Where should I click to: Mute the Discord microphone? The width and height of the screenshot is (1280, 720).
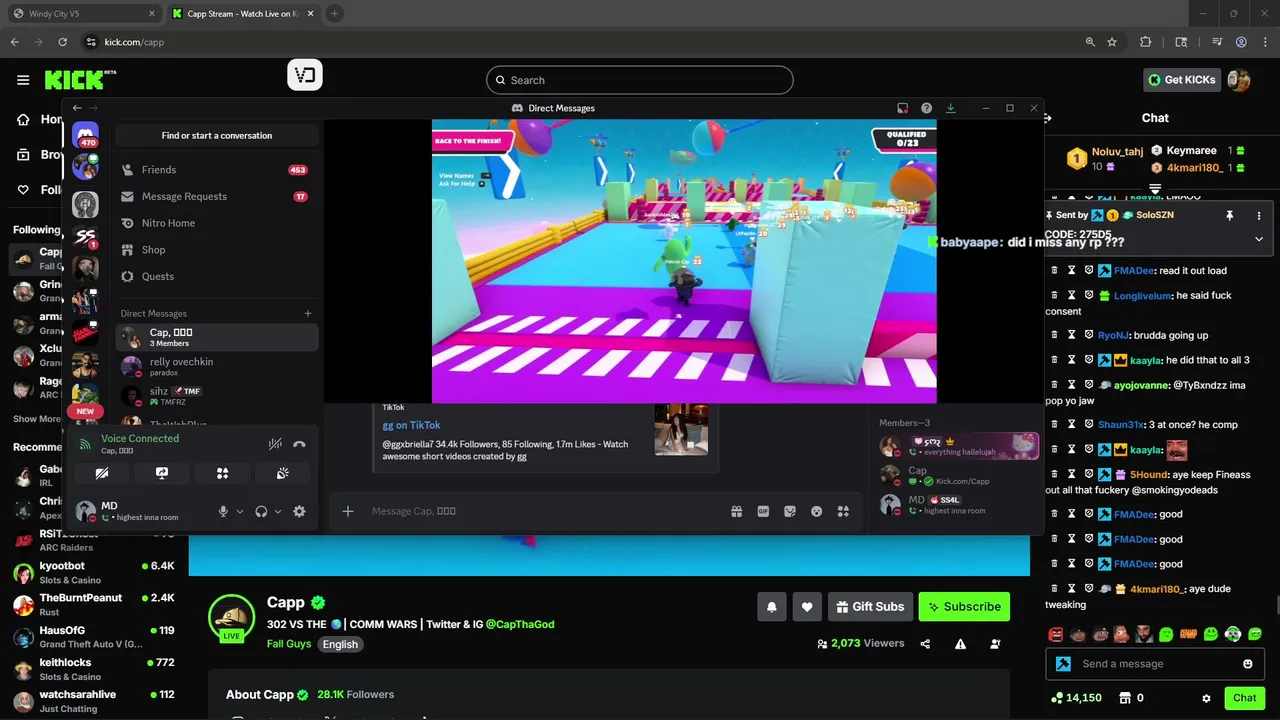pos(223,511)
